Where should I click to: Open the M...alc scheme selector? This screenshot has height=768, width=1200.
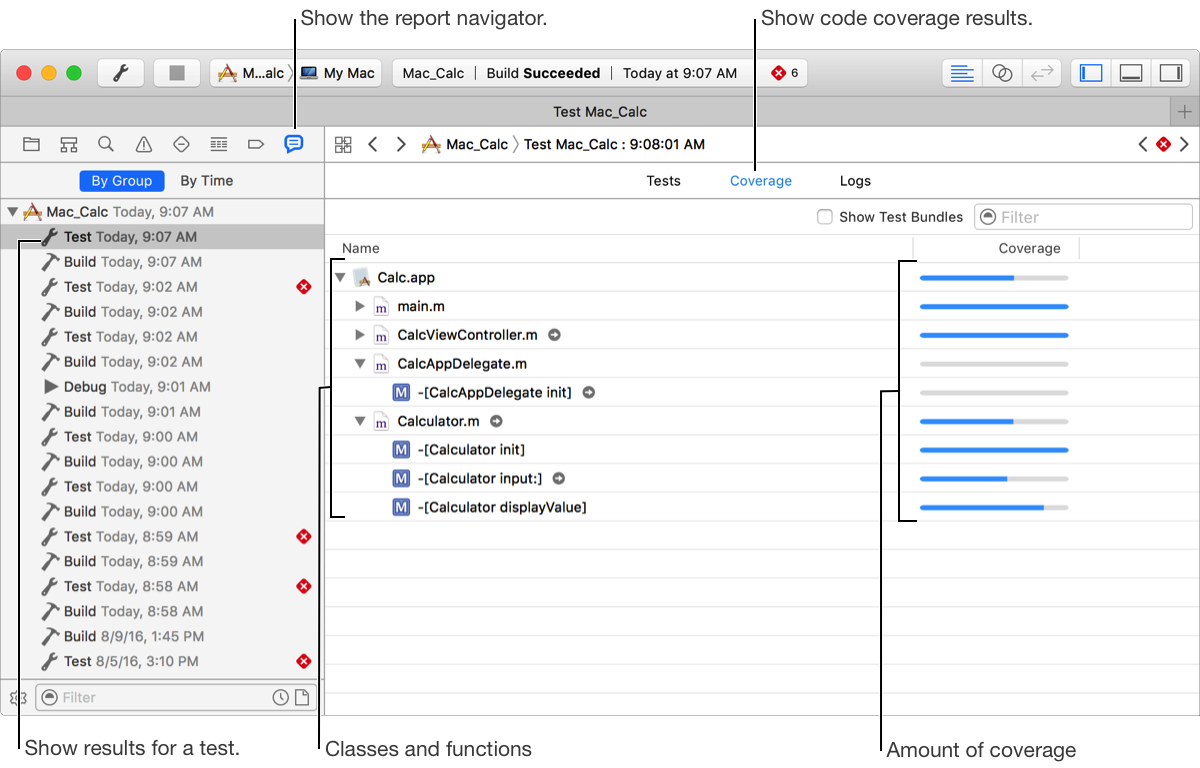click(x=251, y=73)
